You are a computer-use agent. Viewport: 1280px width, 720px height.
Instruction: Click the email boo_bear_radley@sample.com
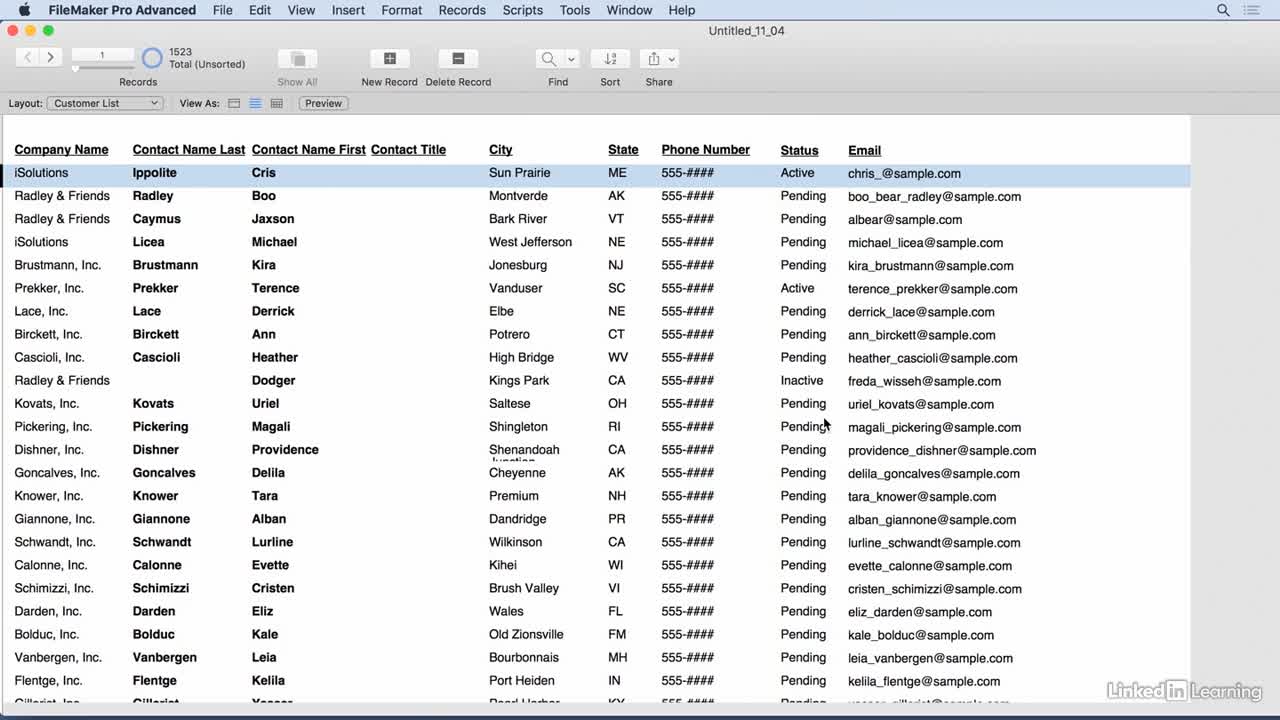935,197
